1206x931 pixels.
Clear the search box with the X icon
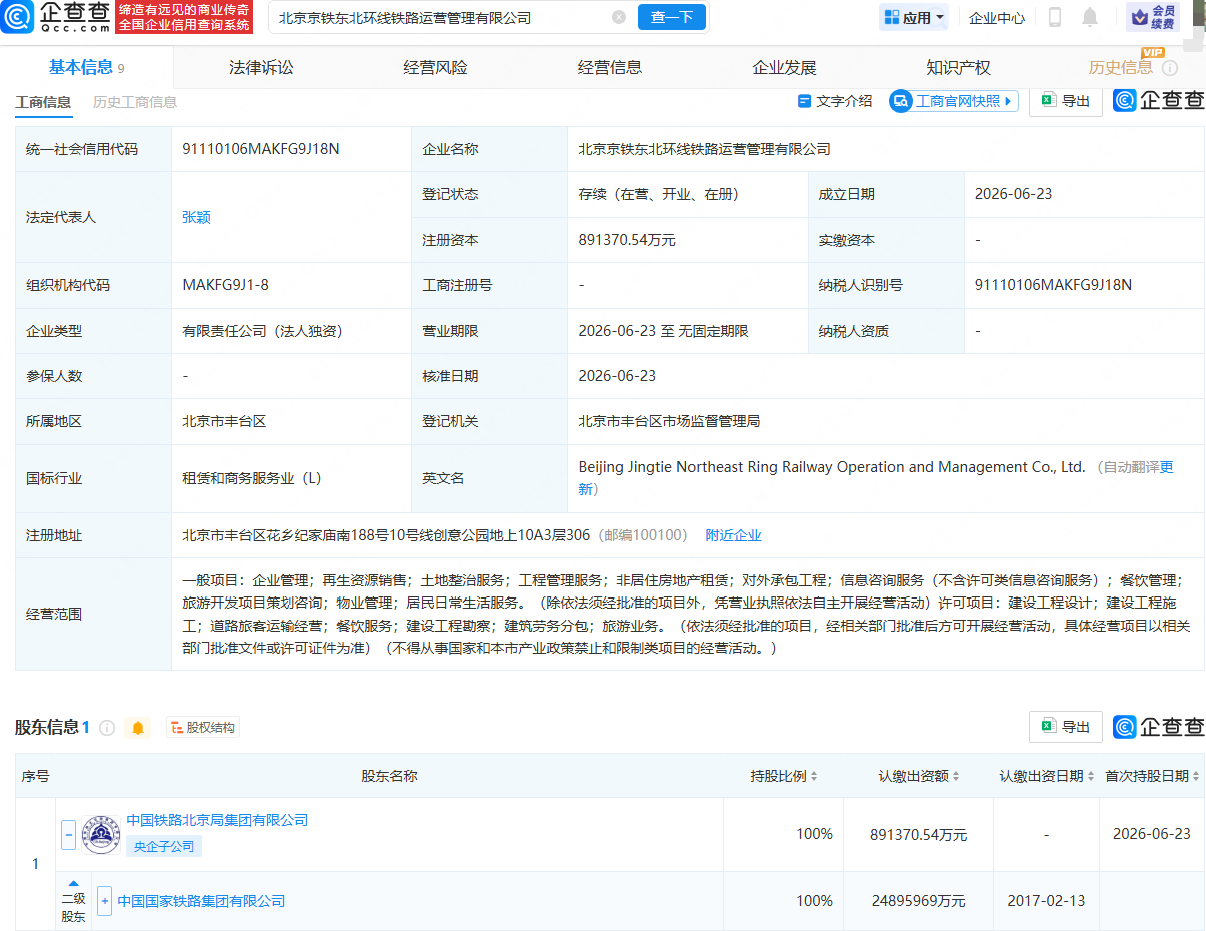619,17
